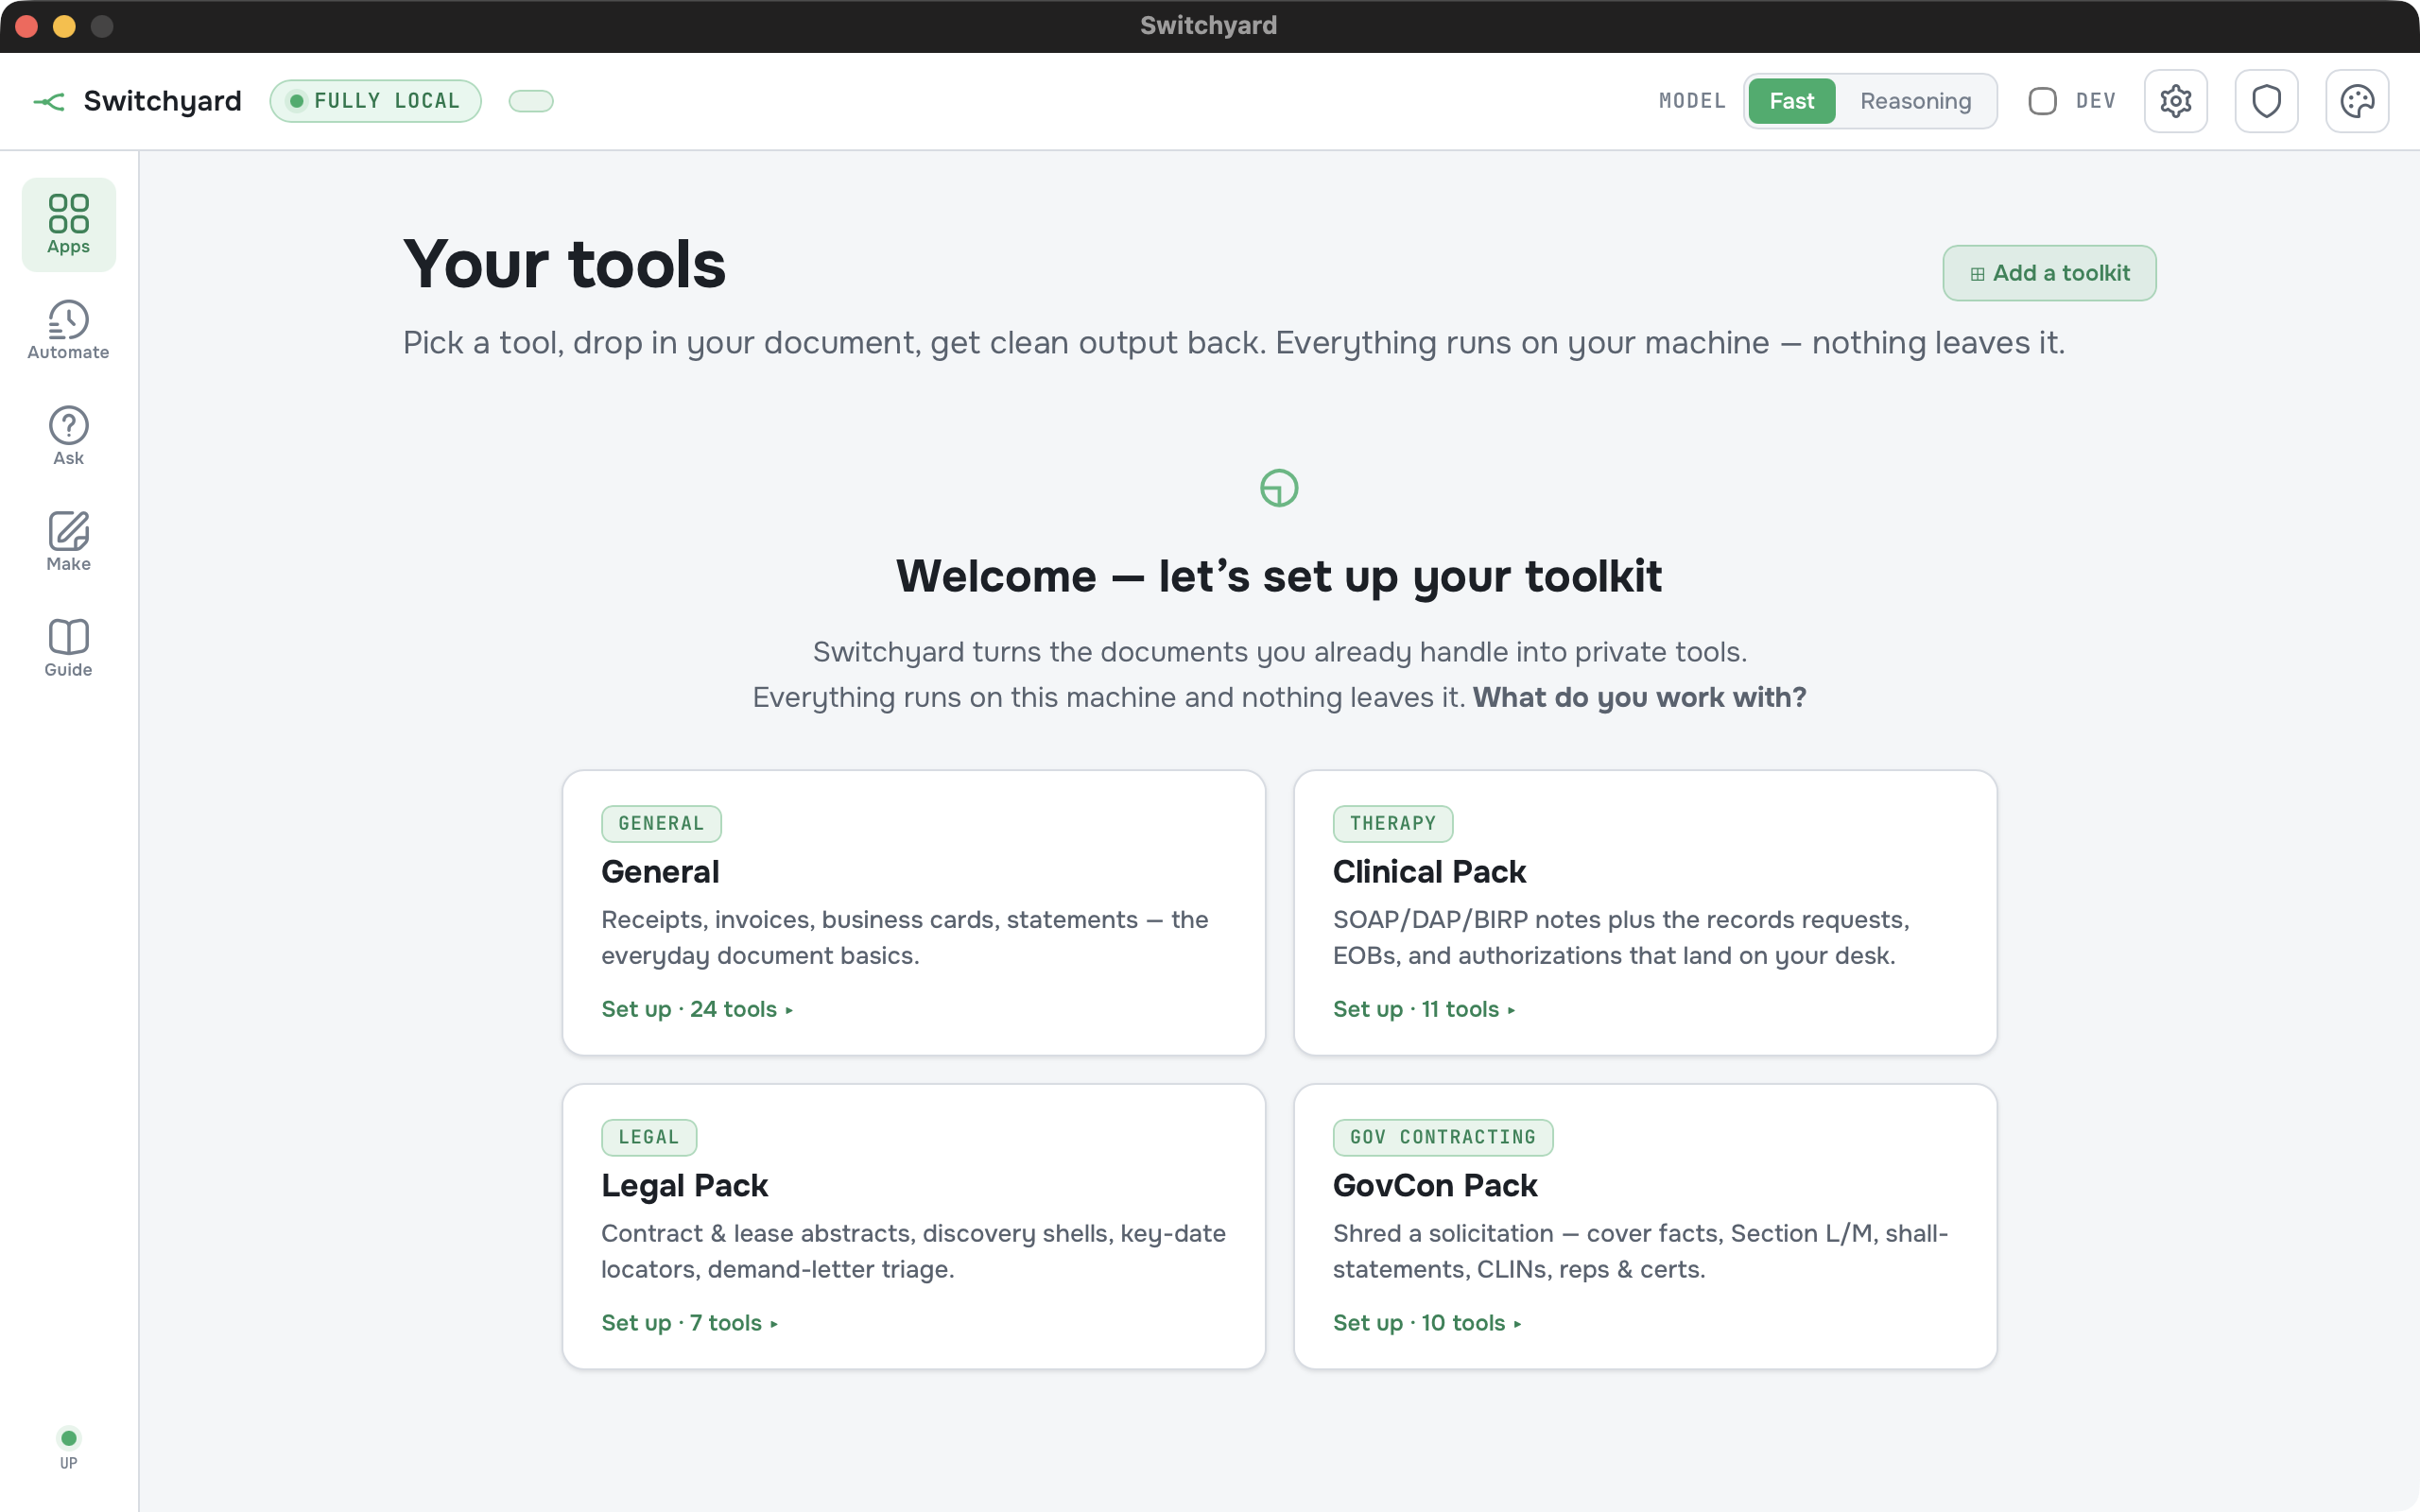
Task: Set up GovCon Pack 10 tools
Action: 1427,1323
